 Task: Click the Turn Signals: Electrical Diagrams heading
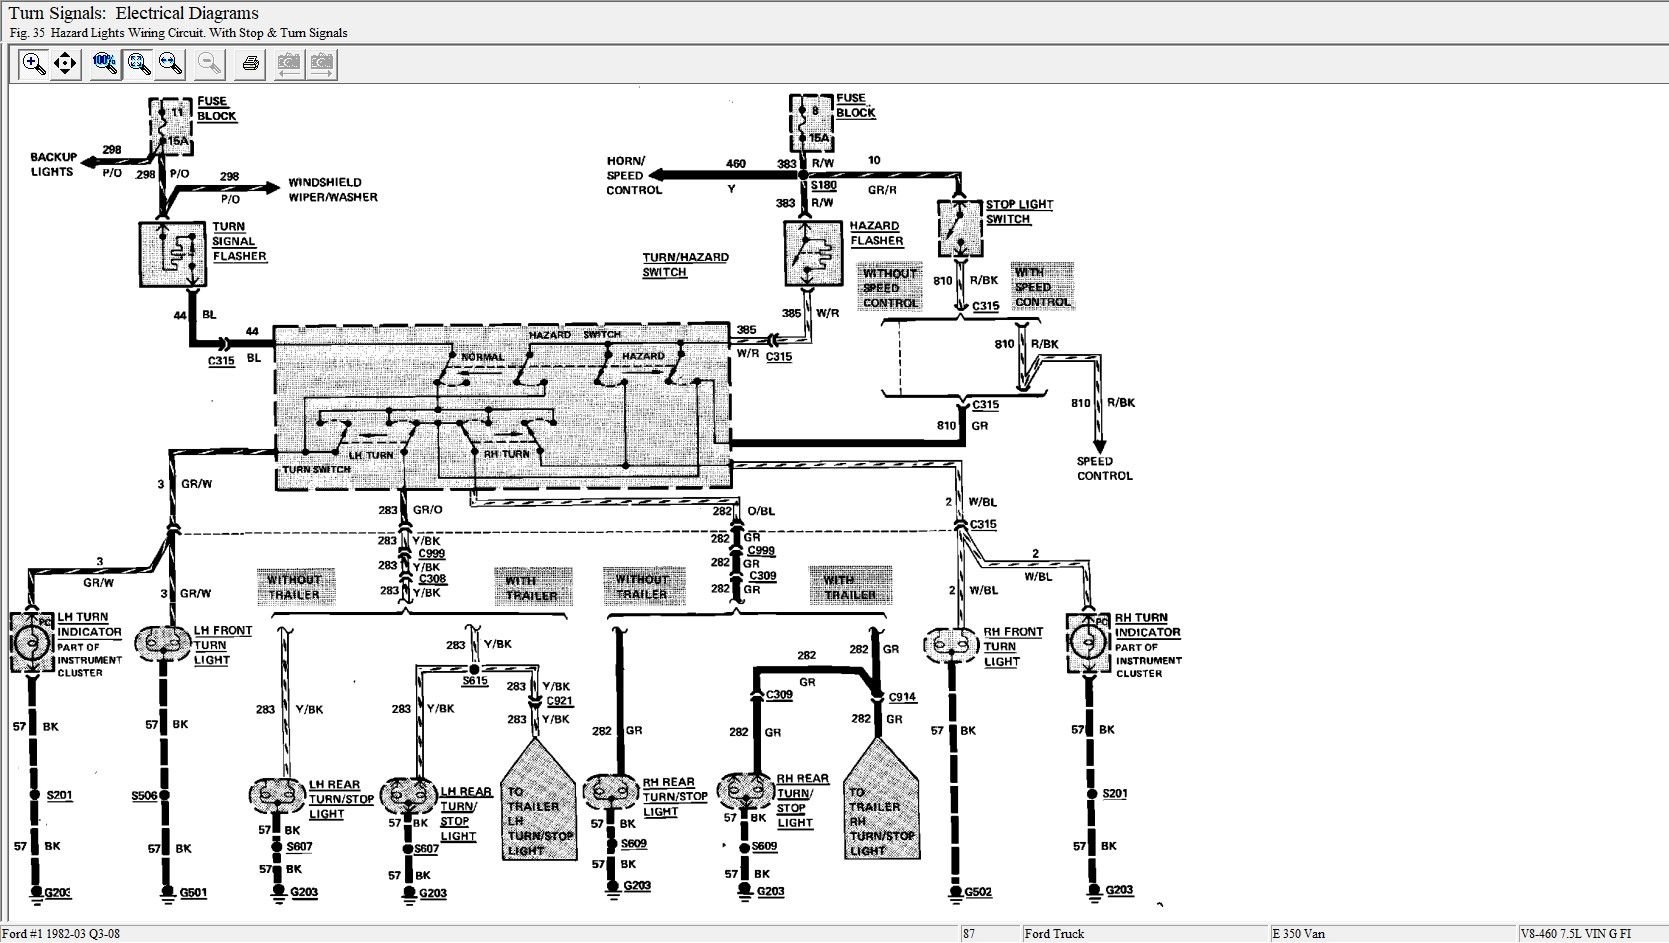(x=134, y=13)
